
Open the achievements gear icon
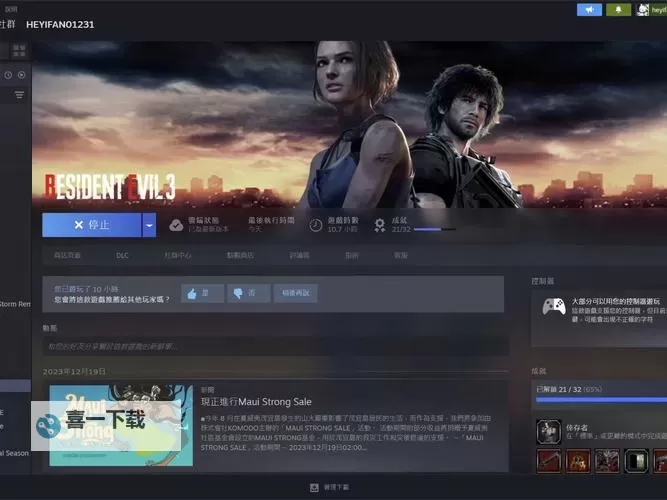[x=379, y=225]
